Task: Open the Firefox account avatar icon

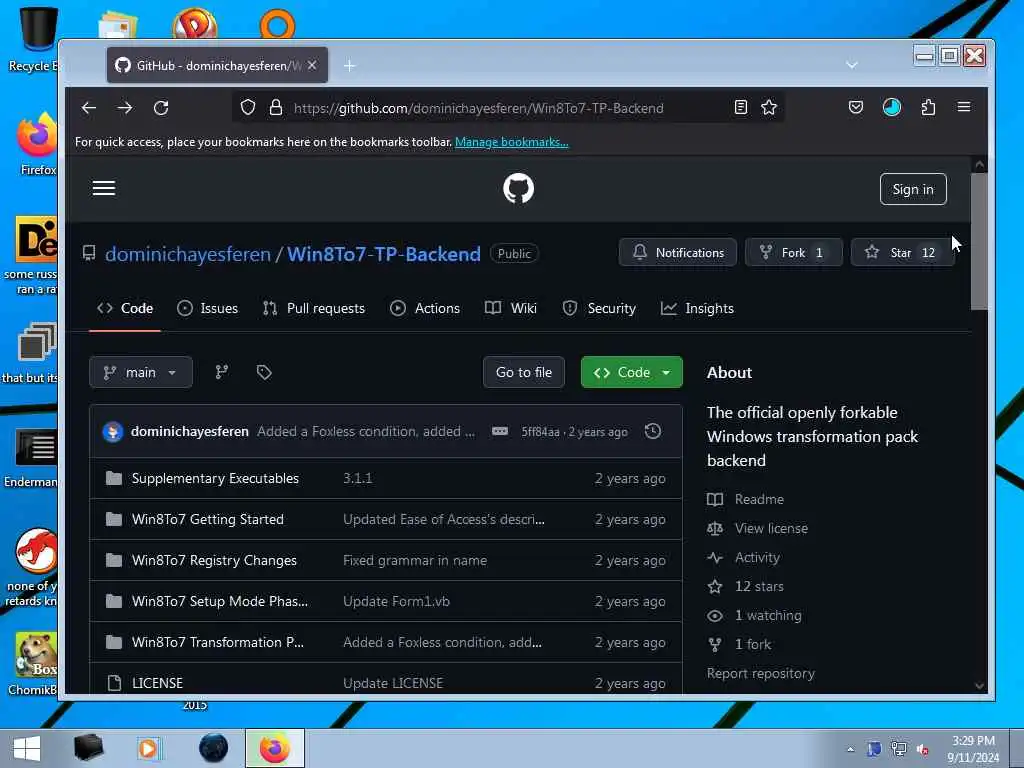Action: click(x=892, y=107)
